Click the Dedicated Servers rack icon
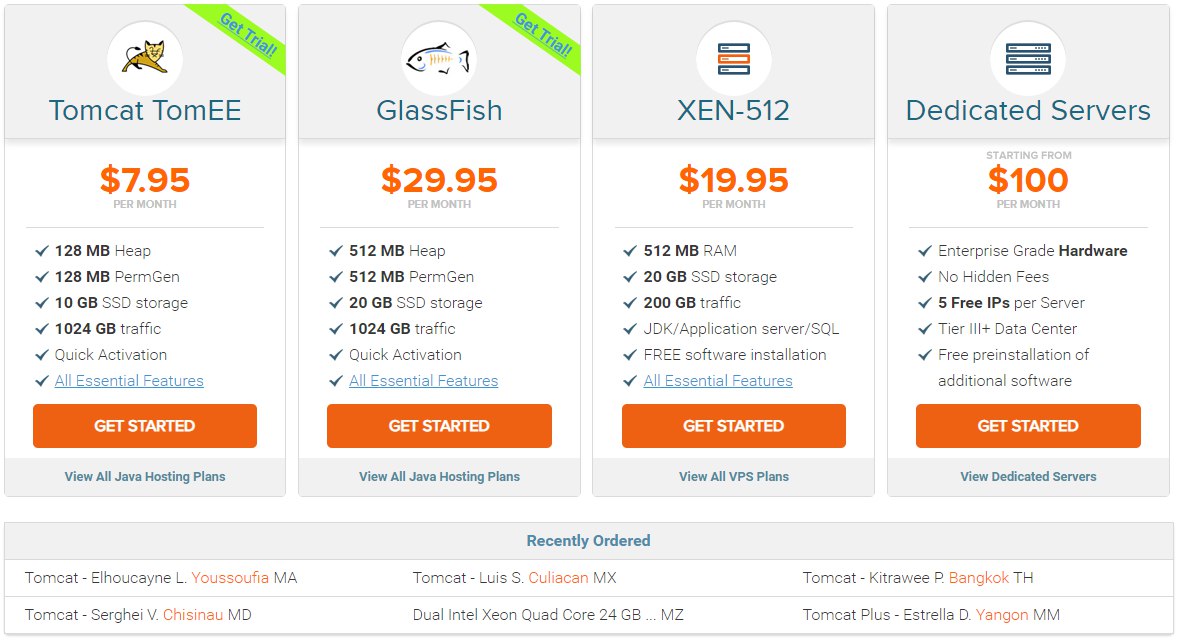This screenshot has width=1181, height=644. [x=1028, y=59]
